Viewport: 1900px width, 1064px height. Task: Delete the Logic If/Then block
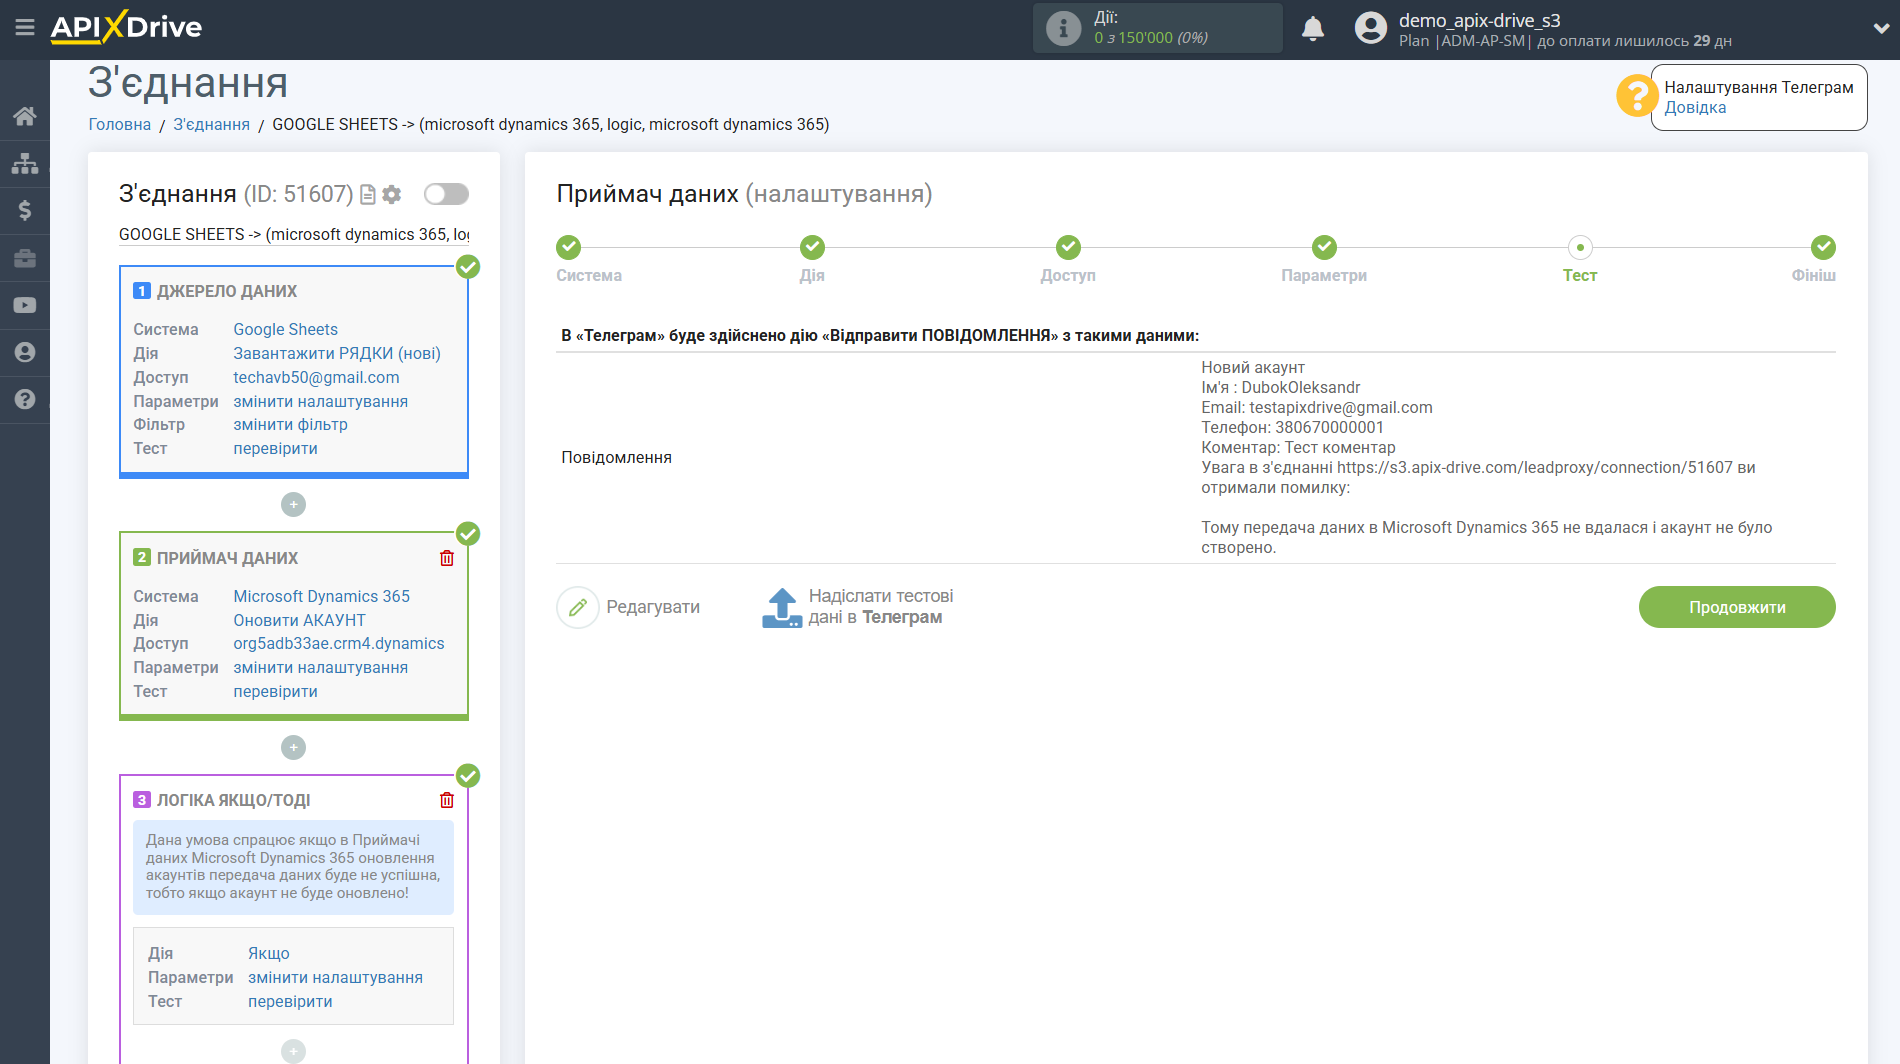tap(447, 800)
